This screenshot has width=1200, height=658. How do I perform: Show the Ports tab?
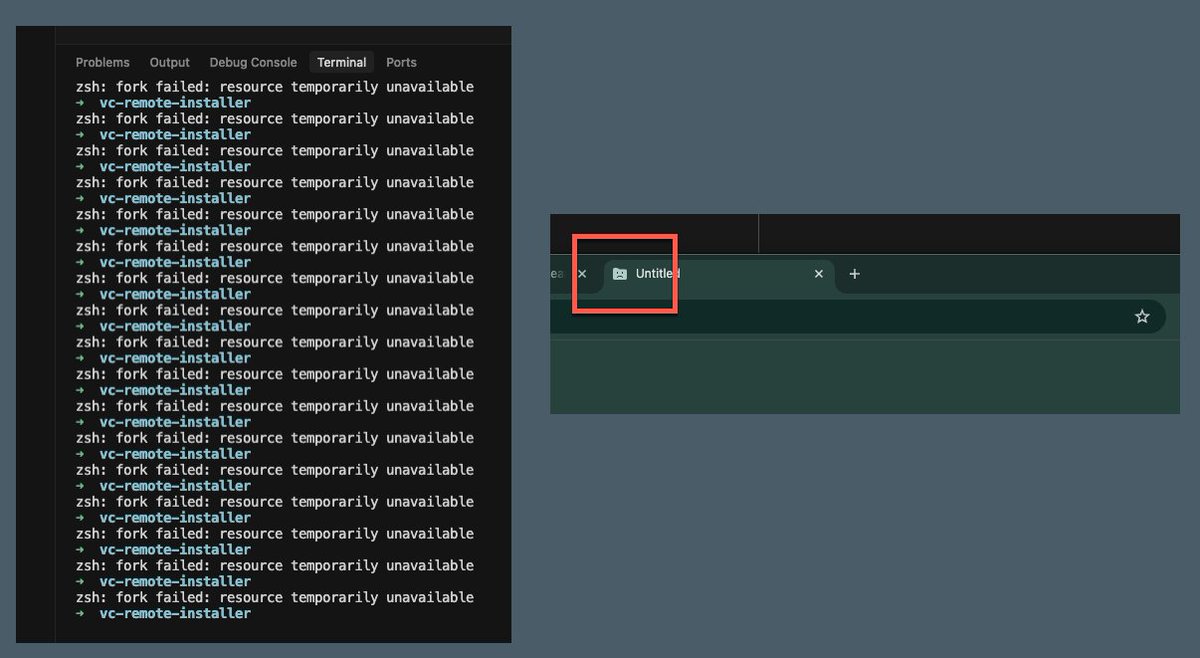[x=401, y=62]
